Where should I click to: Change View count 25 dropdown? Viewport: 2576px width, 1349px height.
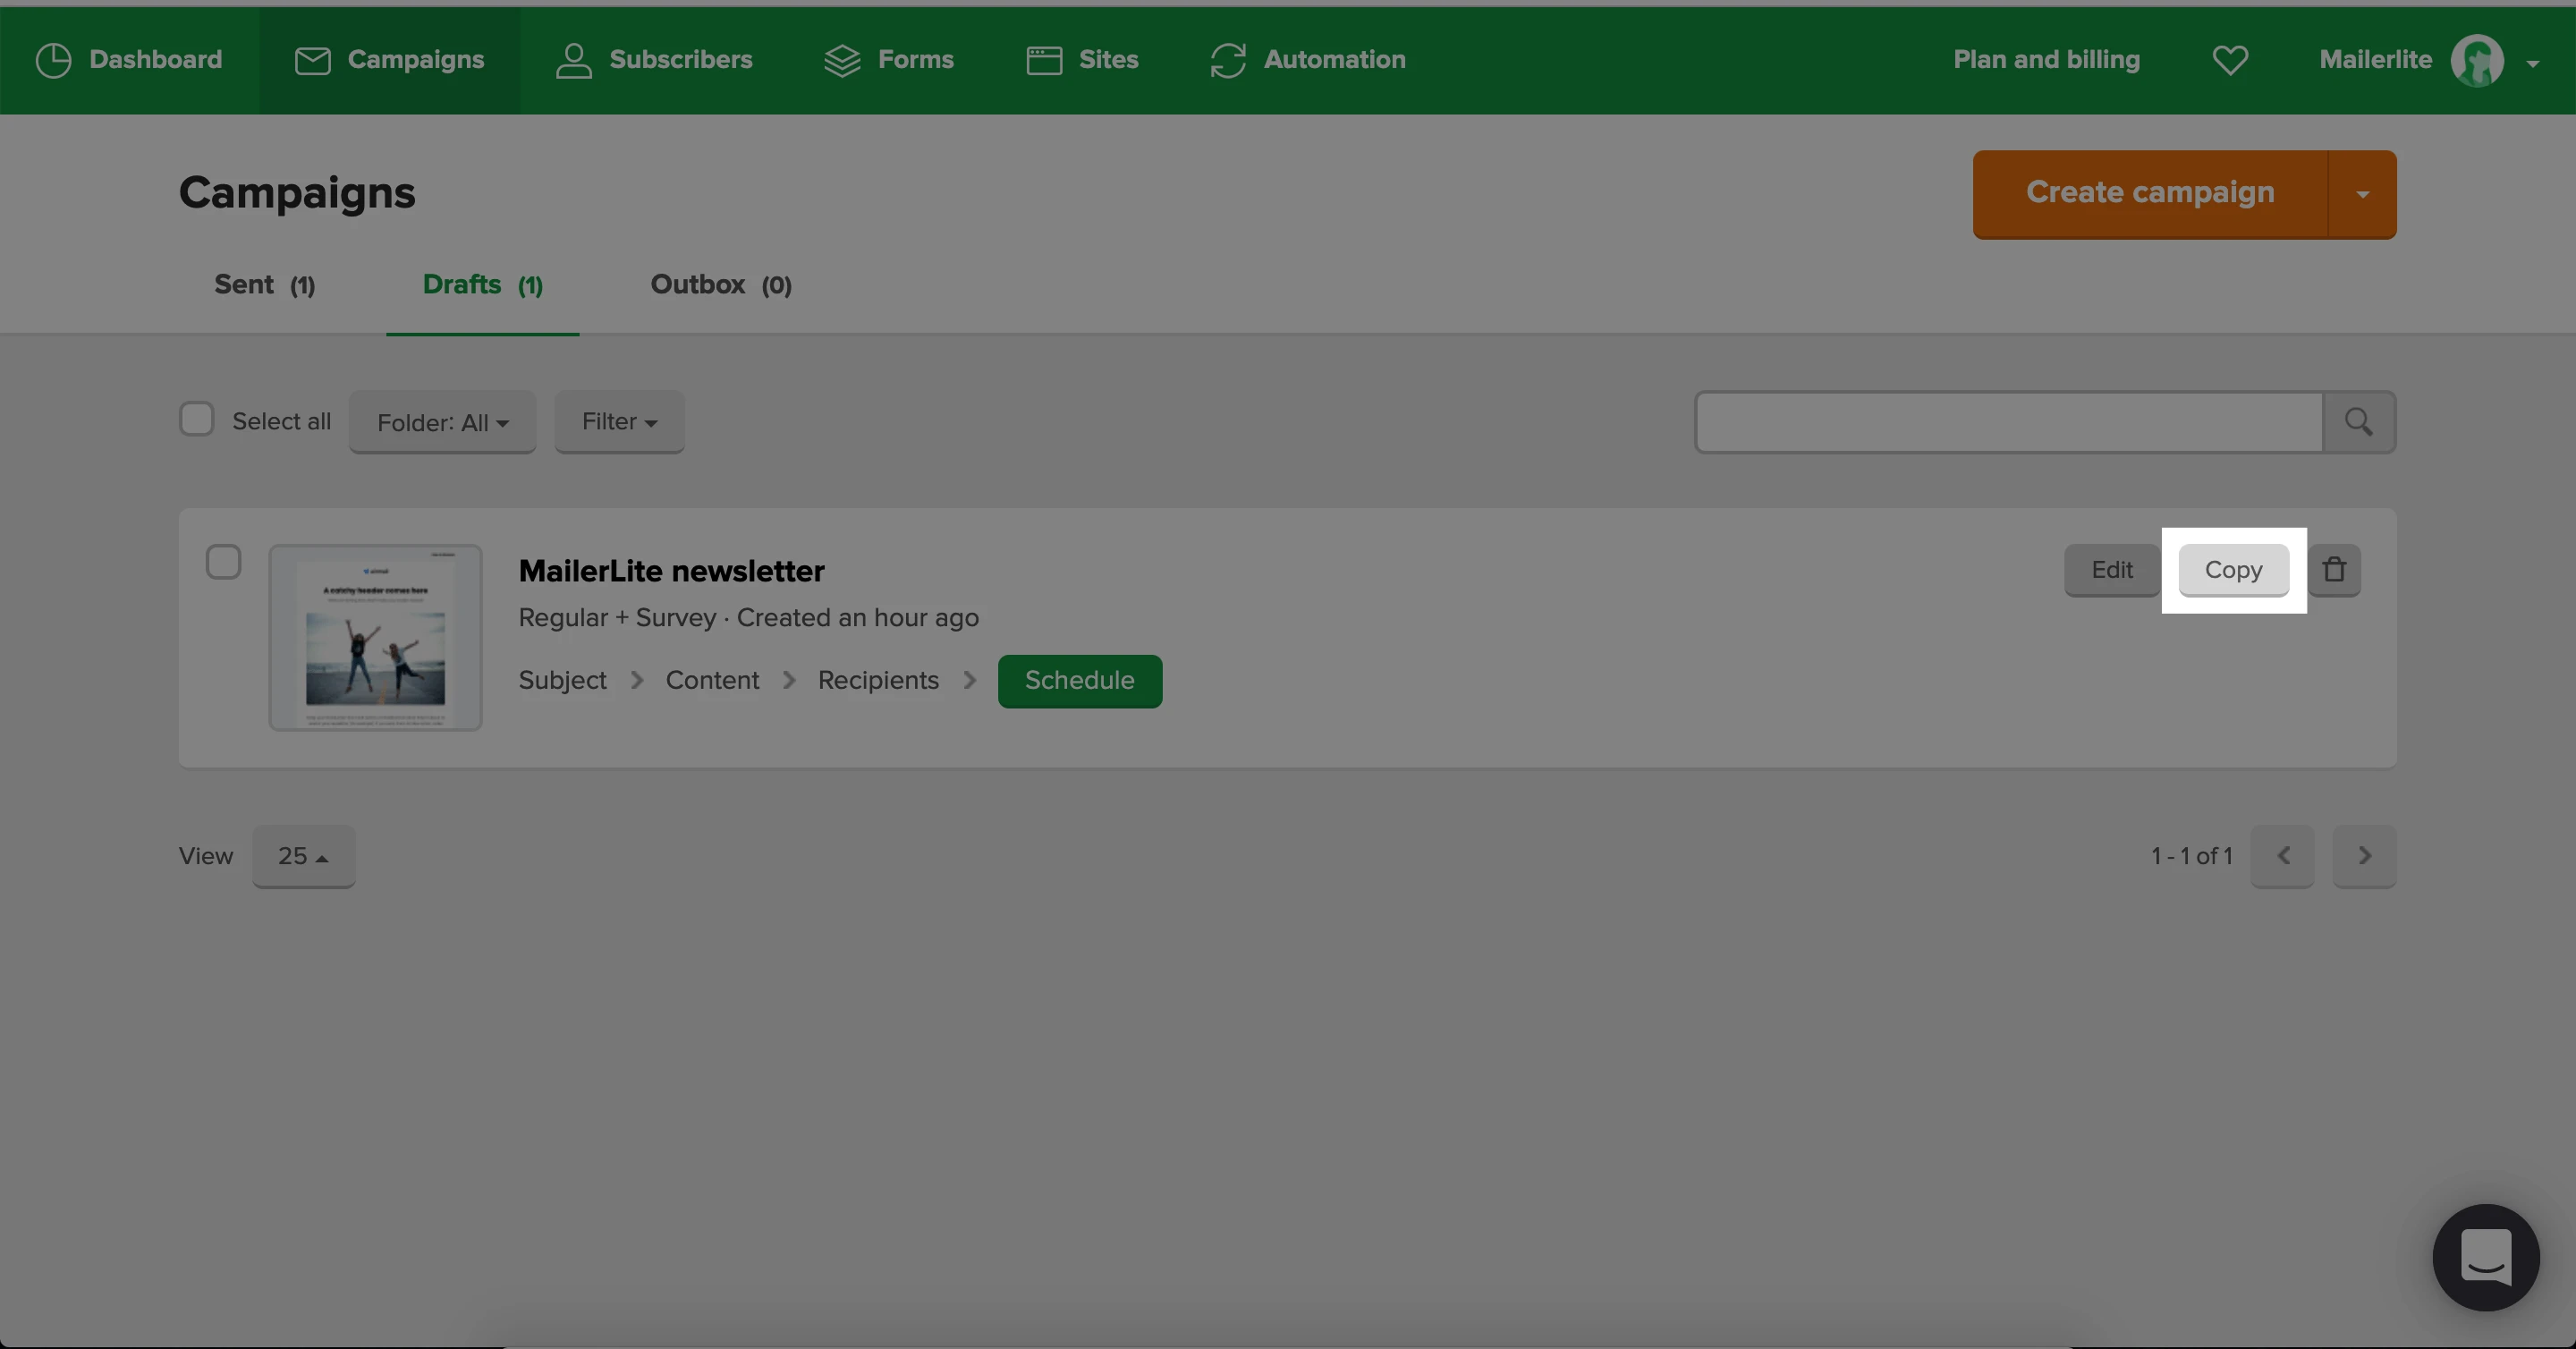303,856
